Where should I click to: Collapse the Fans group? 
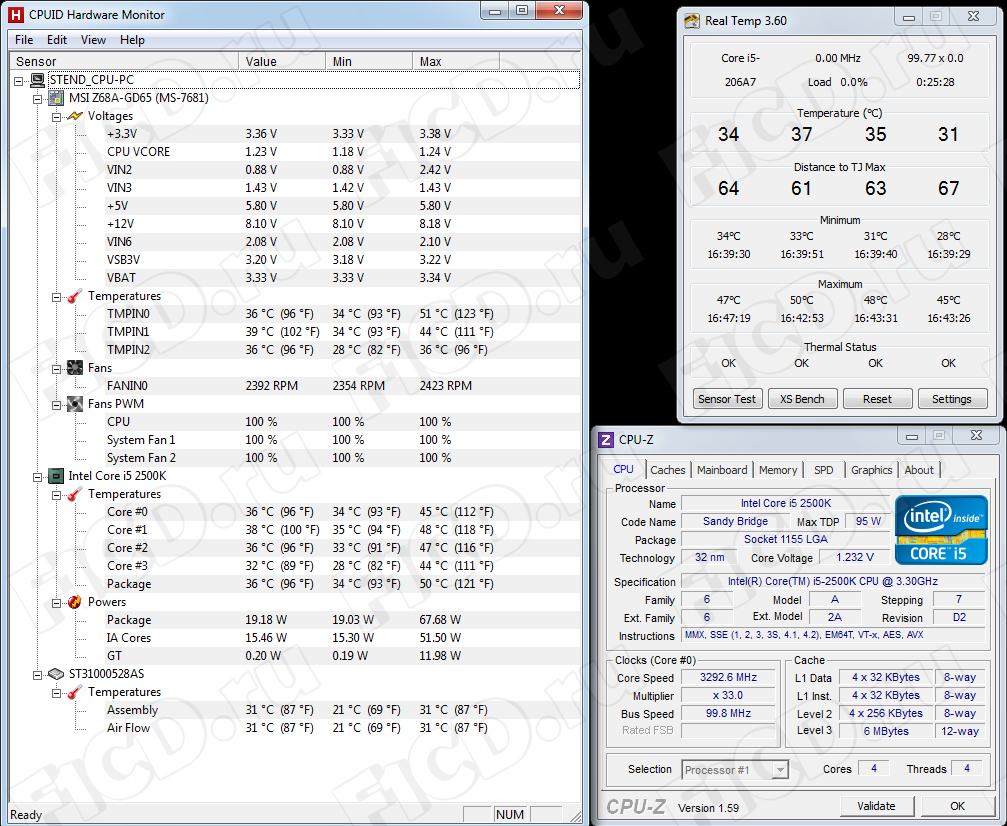click(x=57, y=369)
